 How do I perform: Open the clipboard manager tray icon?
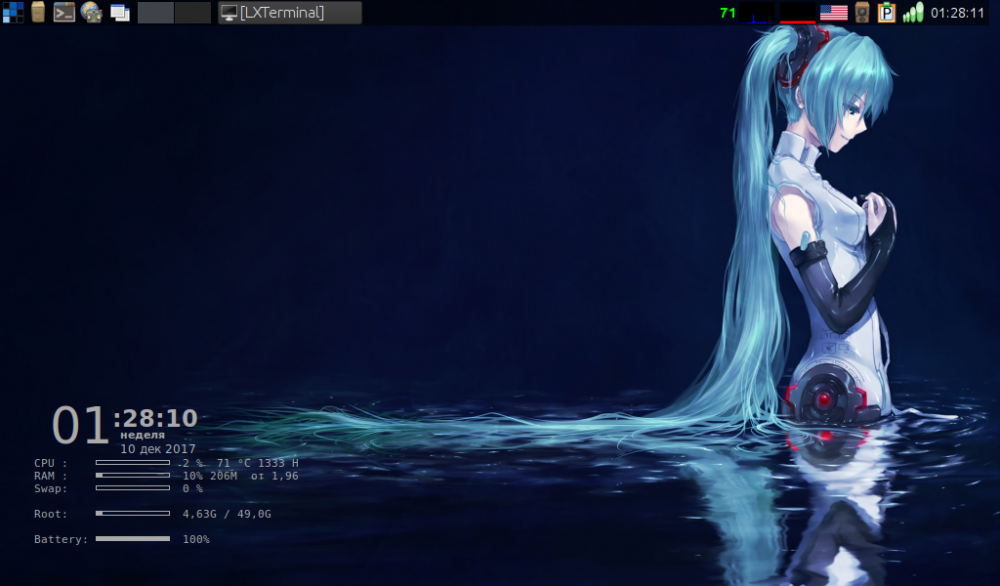pos(886,12)
